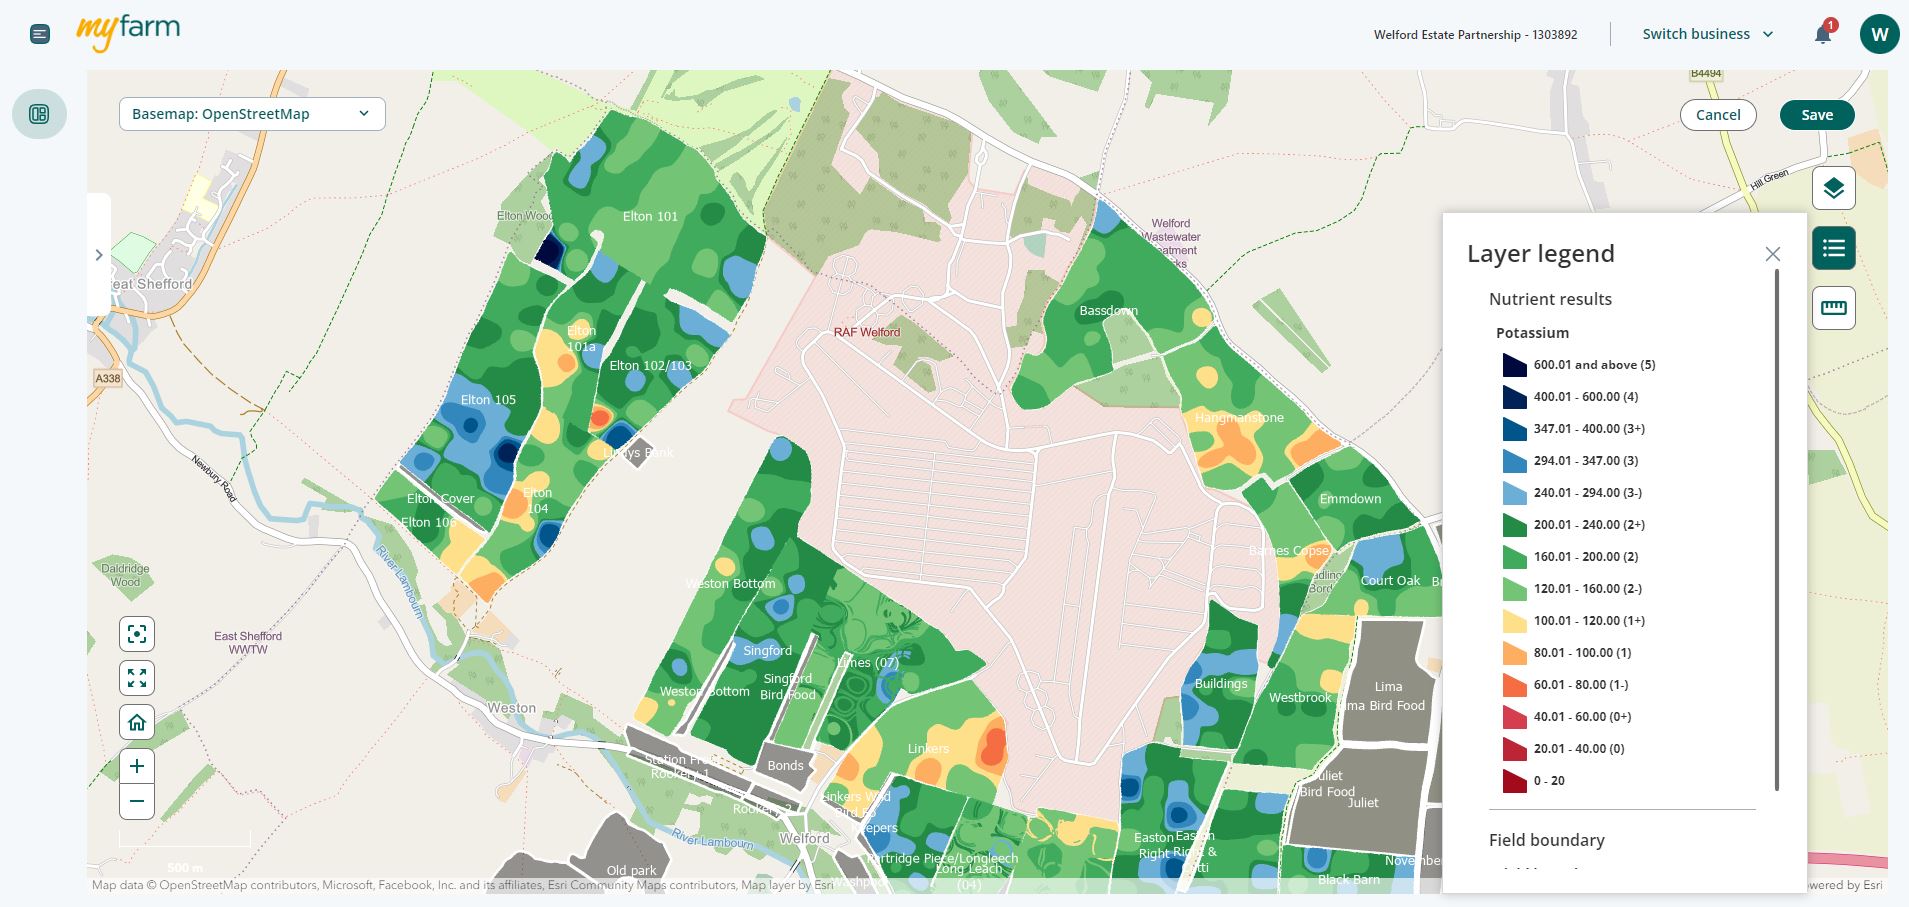
Task: Click the Nutrient results heading
Action: (x=1550, y=299)
